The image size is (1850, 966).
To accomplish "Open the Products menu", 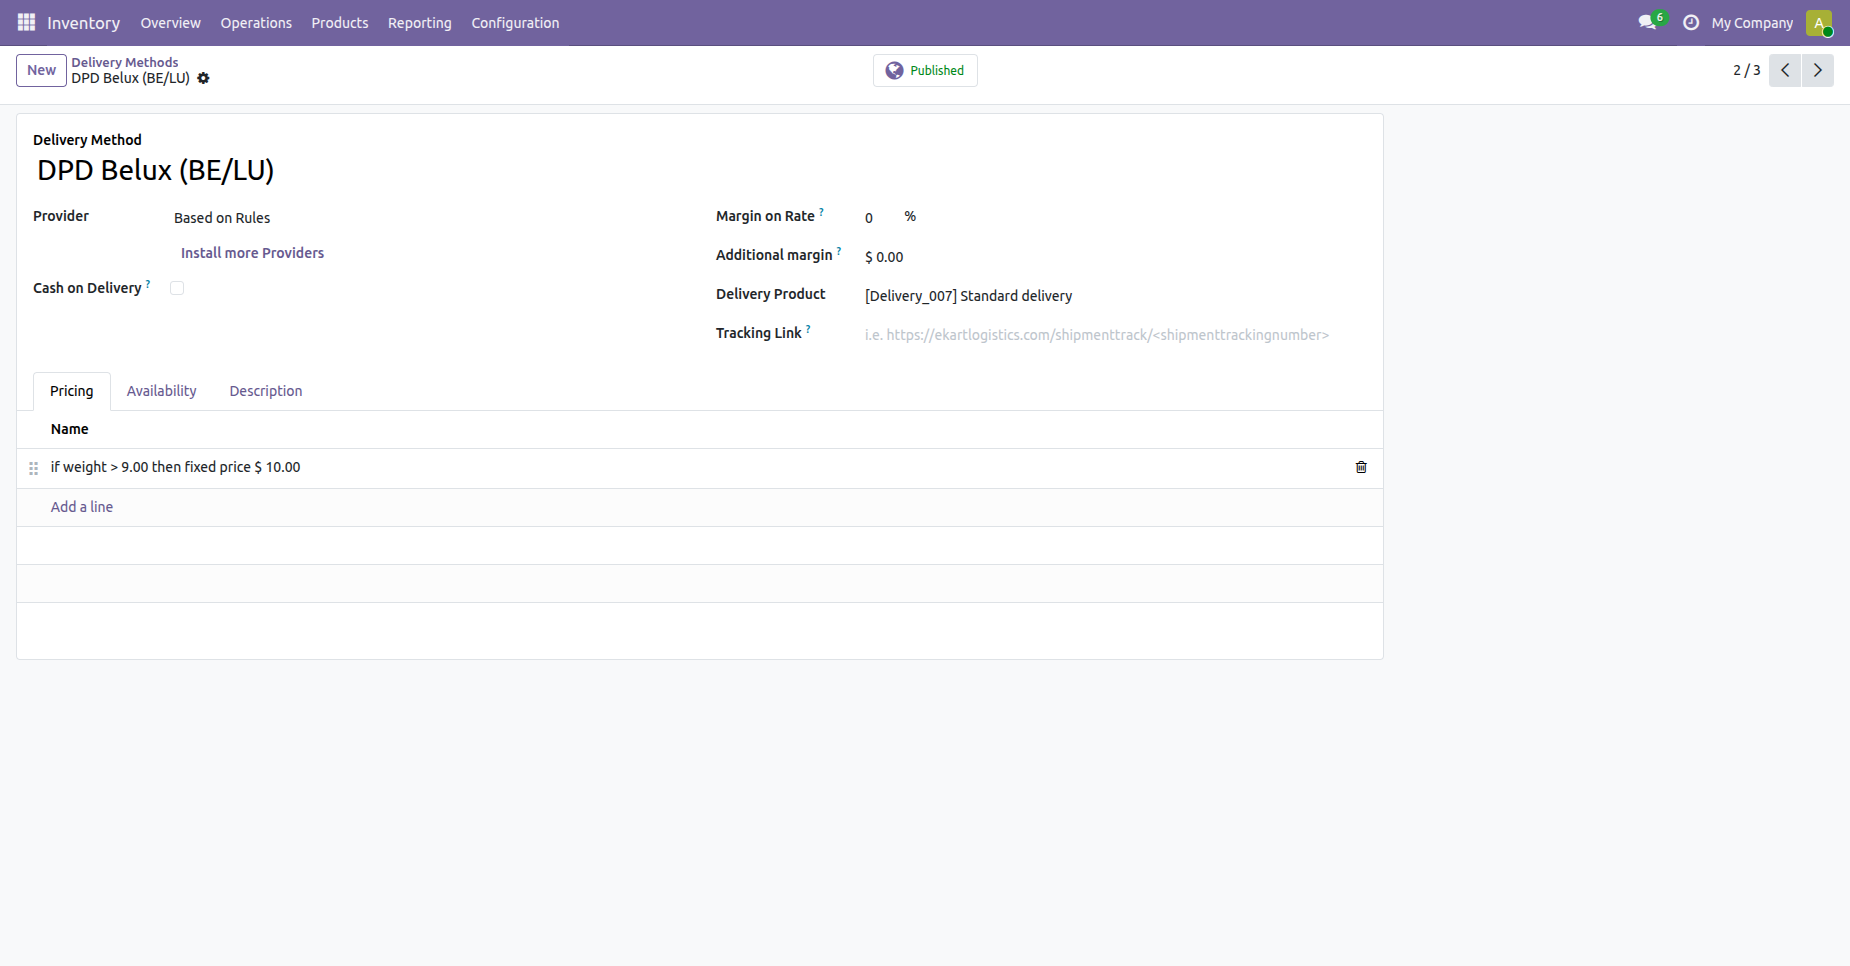I will (340, 22).
